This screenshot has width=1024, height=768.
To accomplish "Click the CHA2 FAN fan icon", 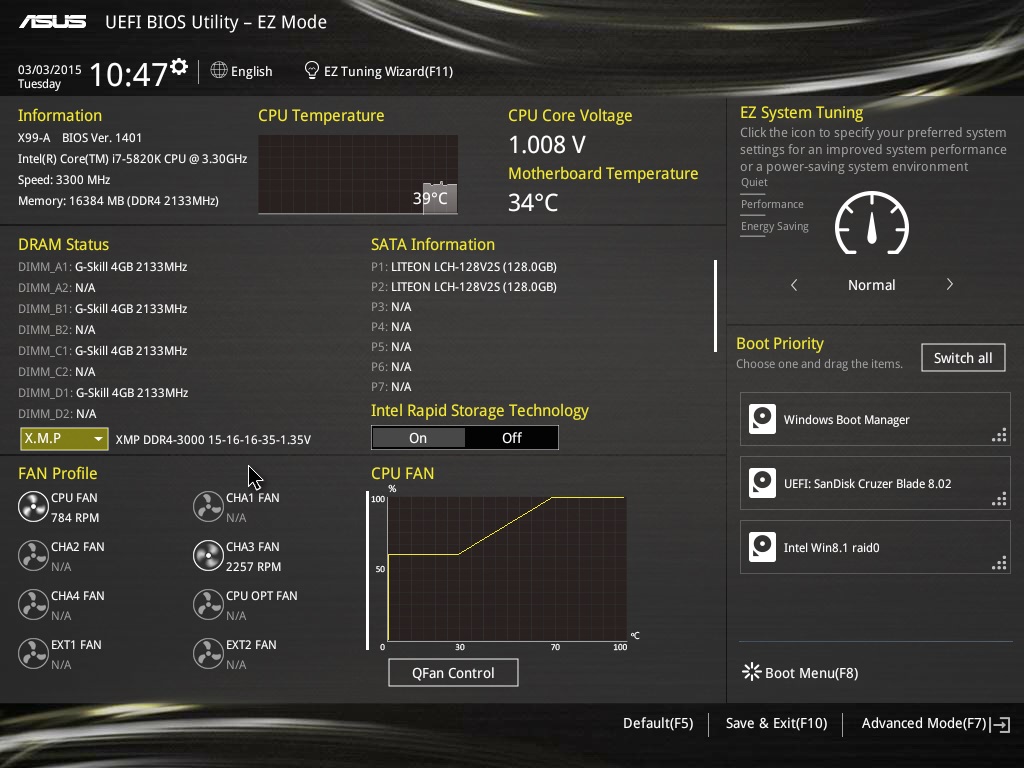I will click(33, 556).
